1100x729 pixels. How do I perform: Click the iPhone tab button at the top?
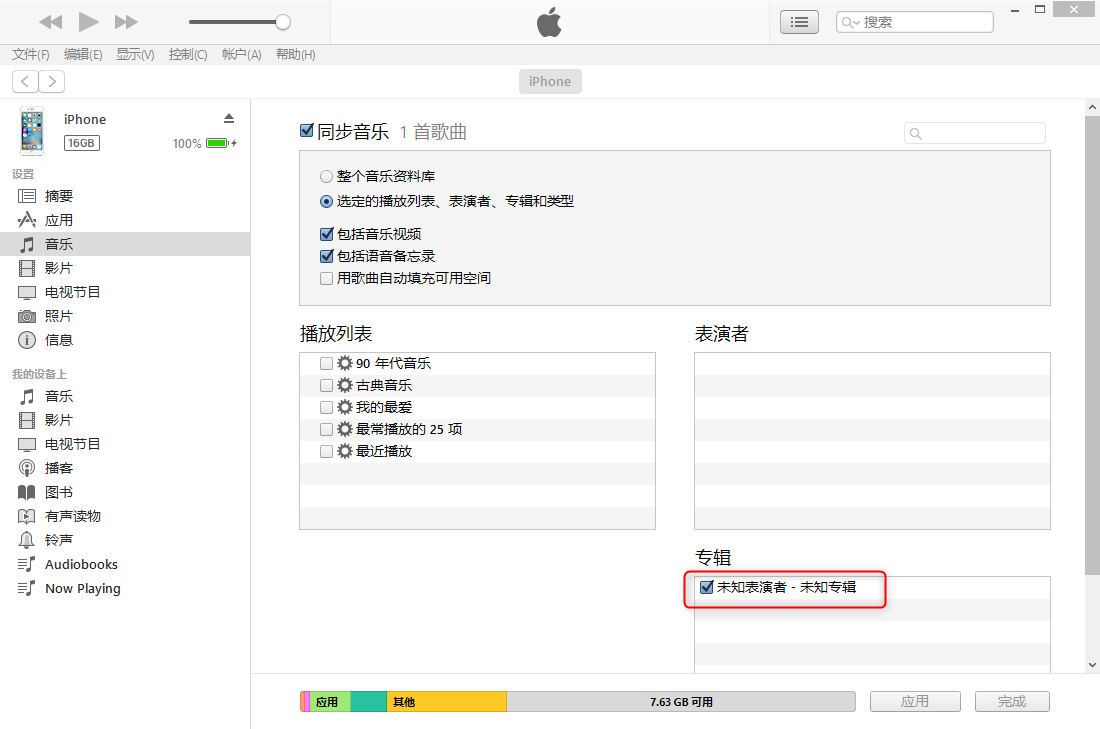(x=550, y=81)
